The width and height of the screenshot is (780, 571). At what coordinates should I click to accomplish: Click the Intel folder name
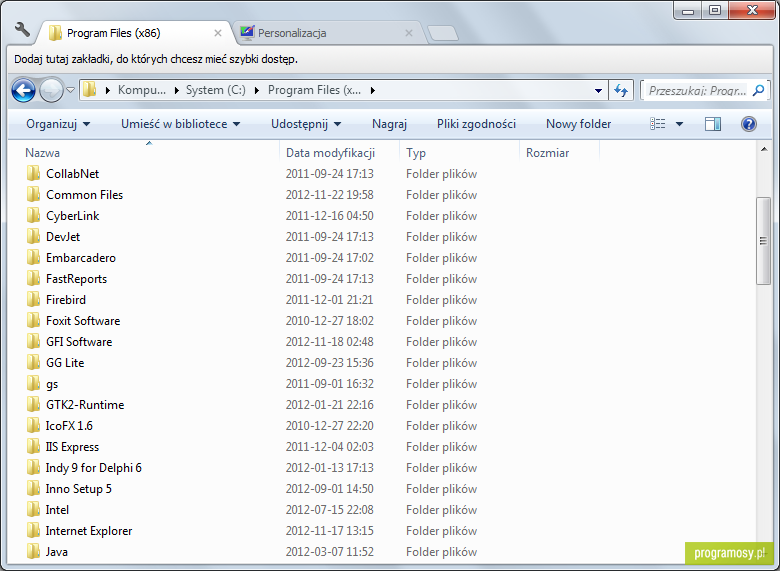(57, 510)
